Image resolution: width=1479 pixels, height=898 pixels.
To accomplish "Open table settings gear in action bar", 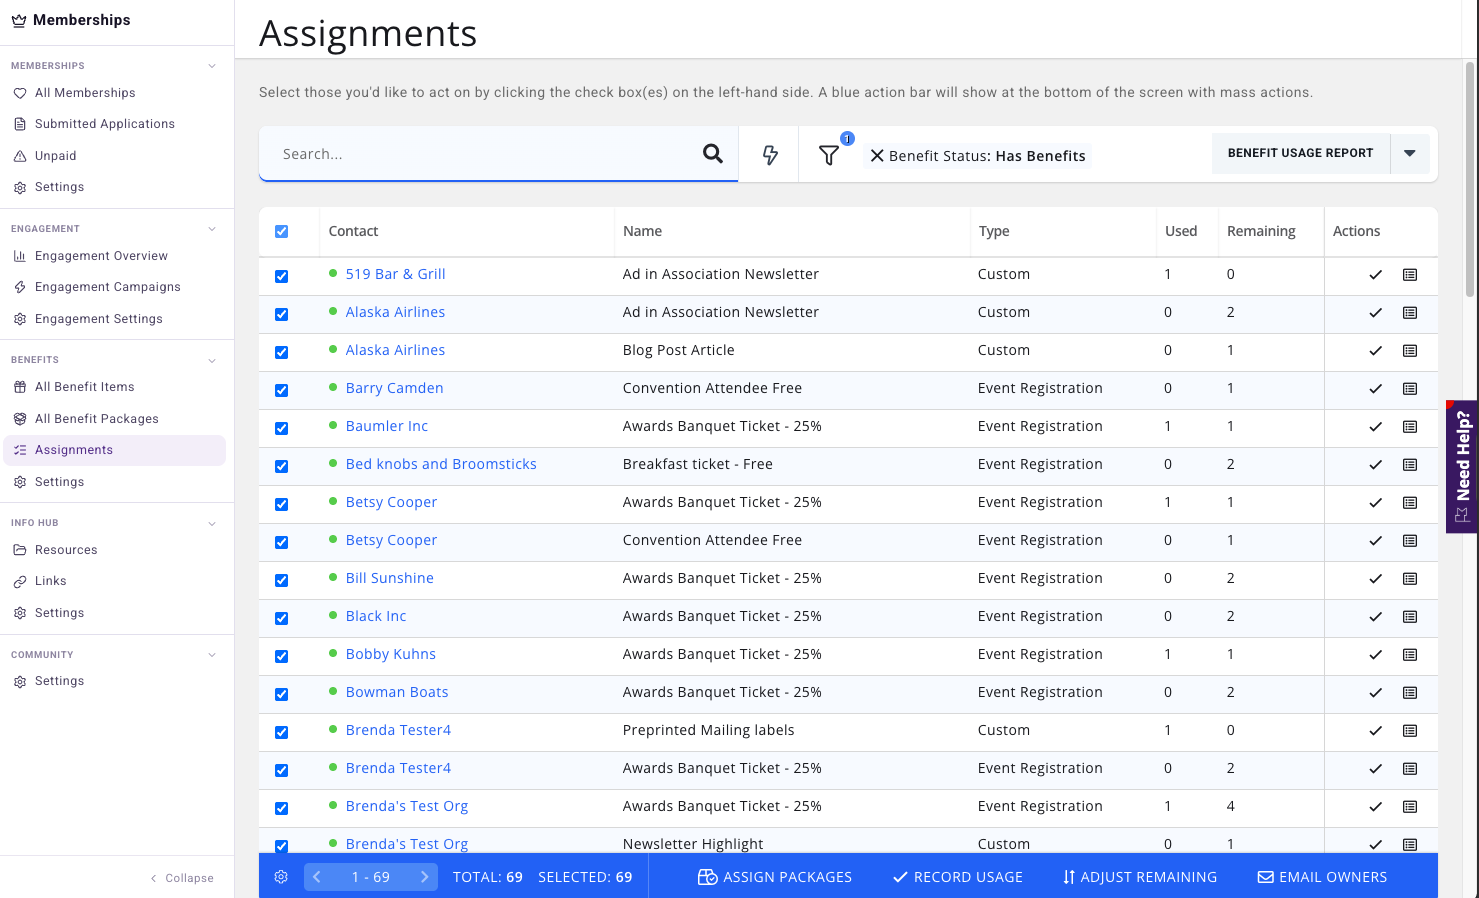I will click(281, 877).
